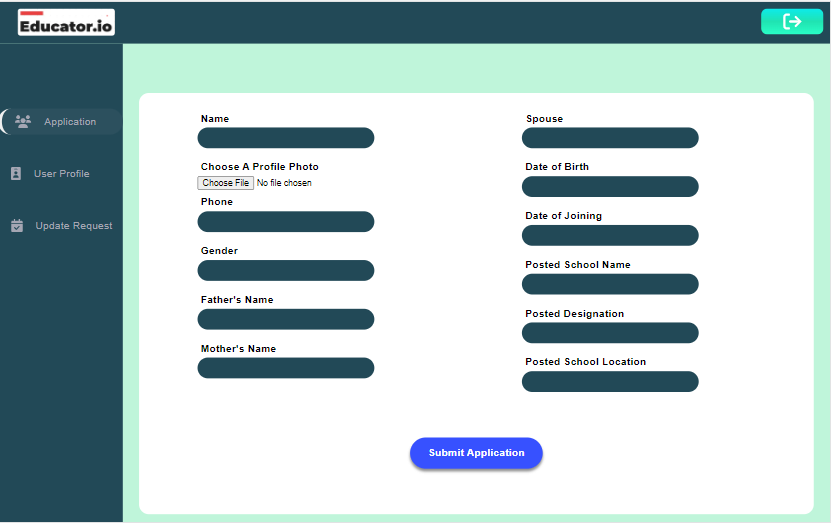Click the 'Date of Birth' label
Screen dimensions: 831x523
pos(557,166)
